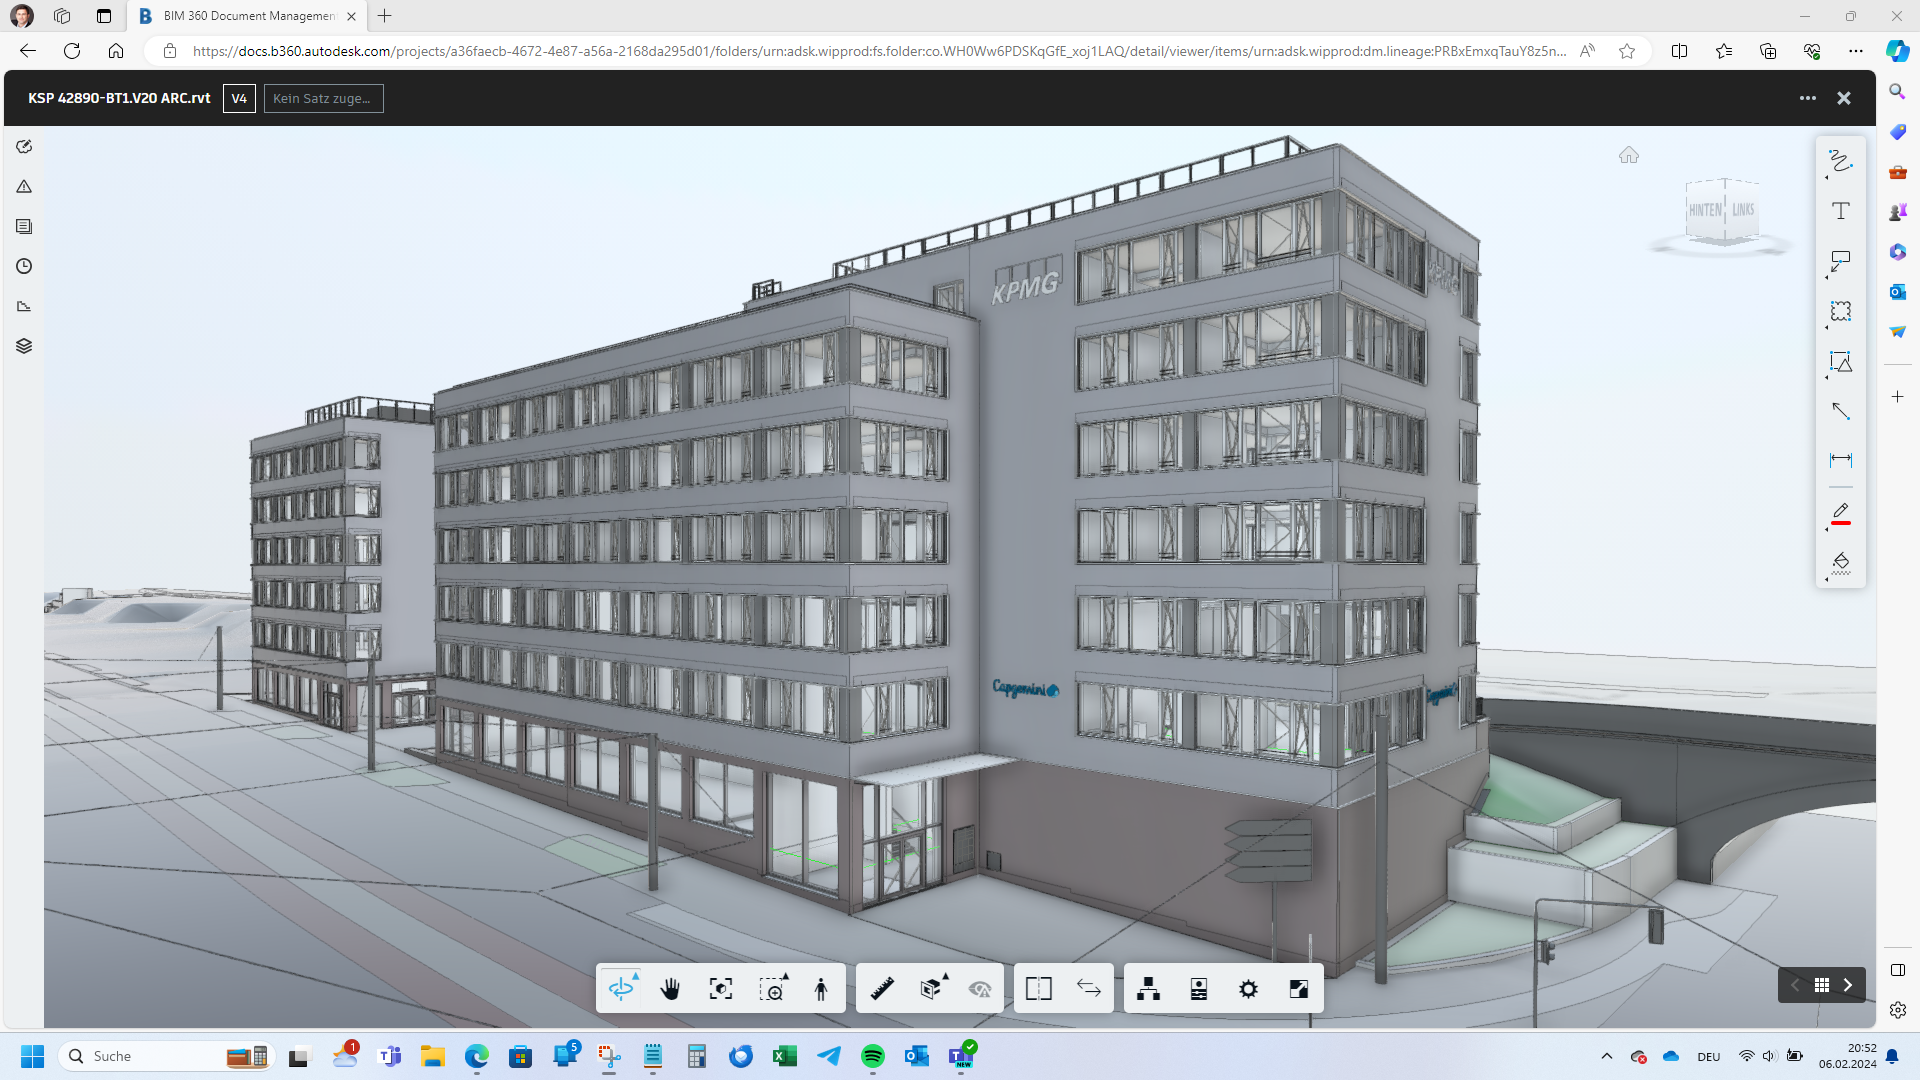Select the dimension markup tool

[1840, 460]
